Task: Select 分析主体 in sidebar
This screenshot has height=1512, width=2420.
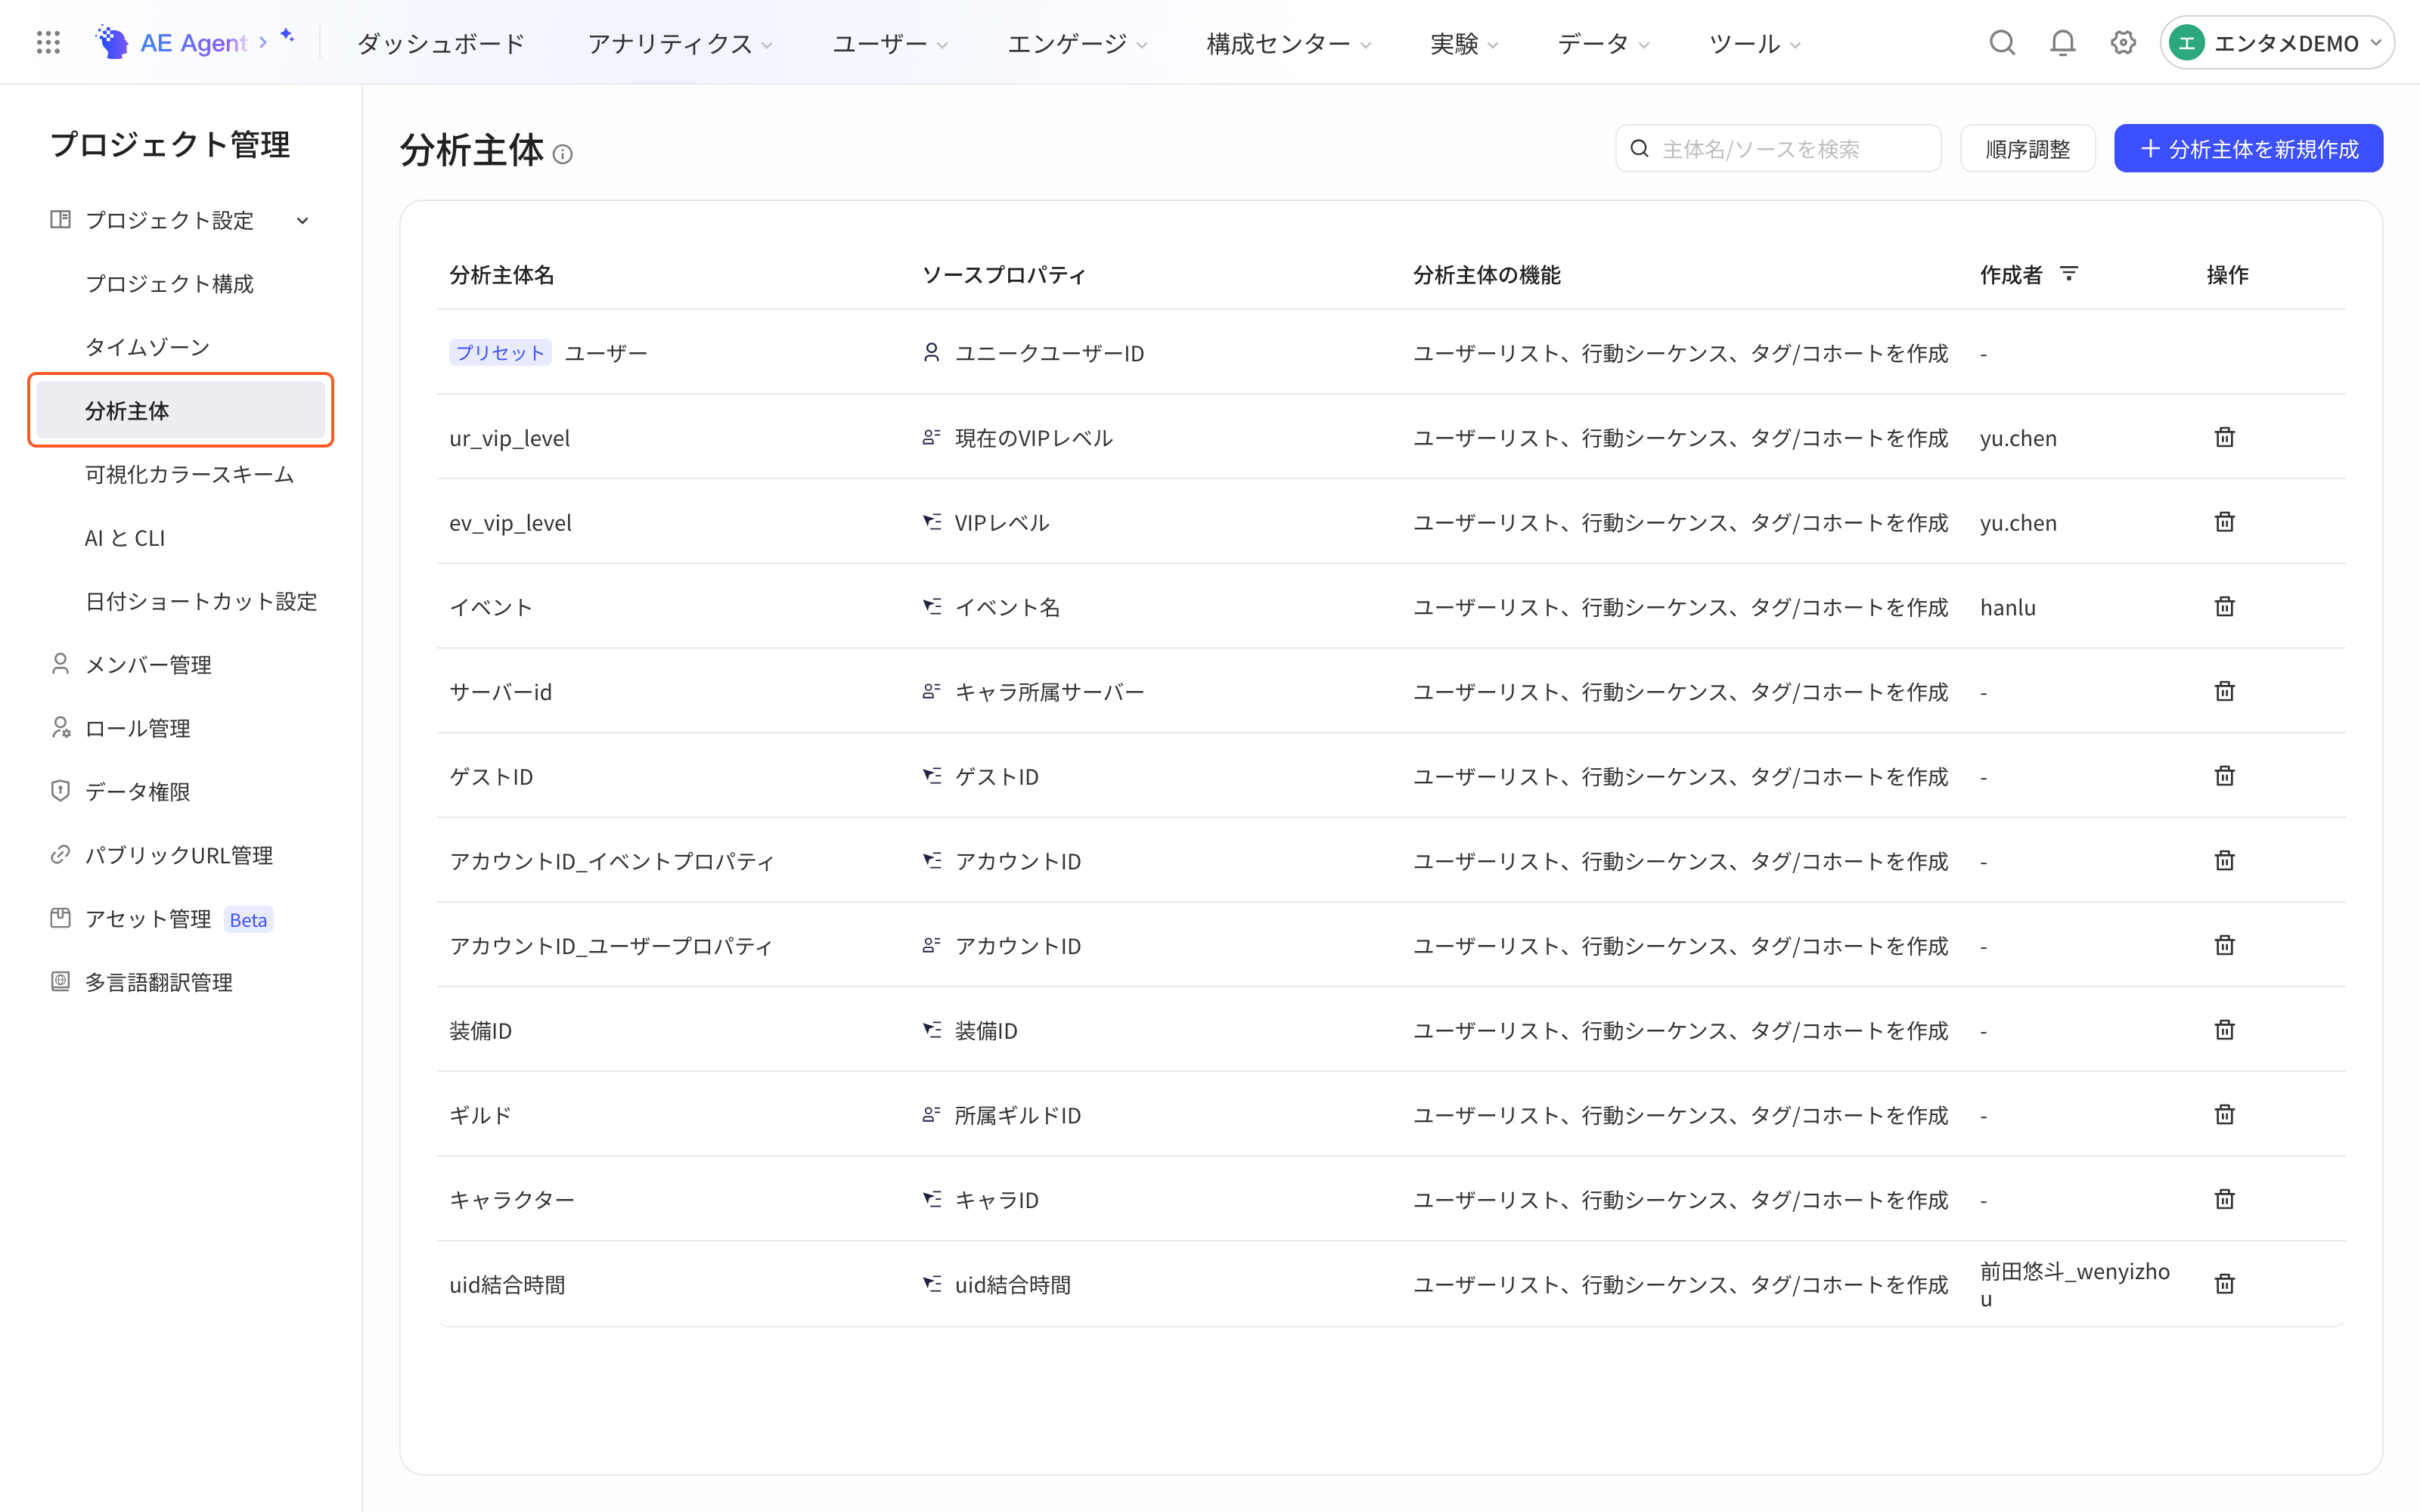Action: (x=181, y=410)
